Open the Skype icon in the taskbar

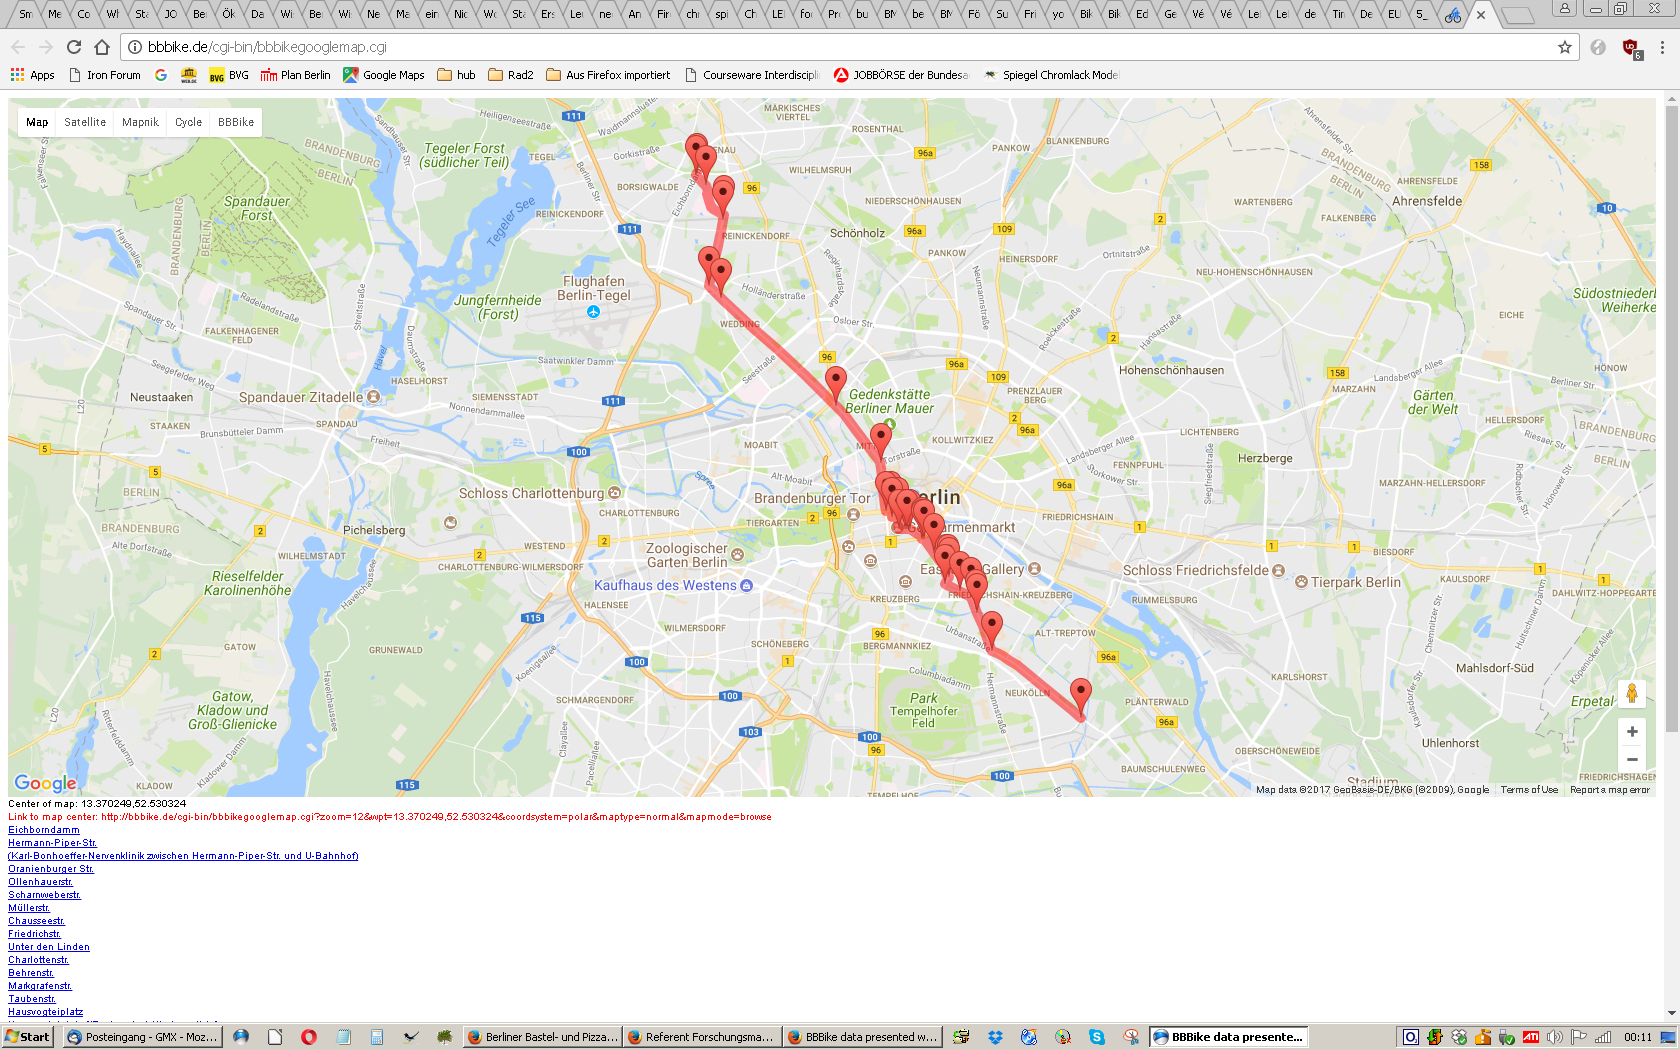1097,1037
